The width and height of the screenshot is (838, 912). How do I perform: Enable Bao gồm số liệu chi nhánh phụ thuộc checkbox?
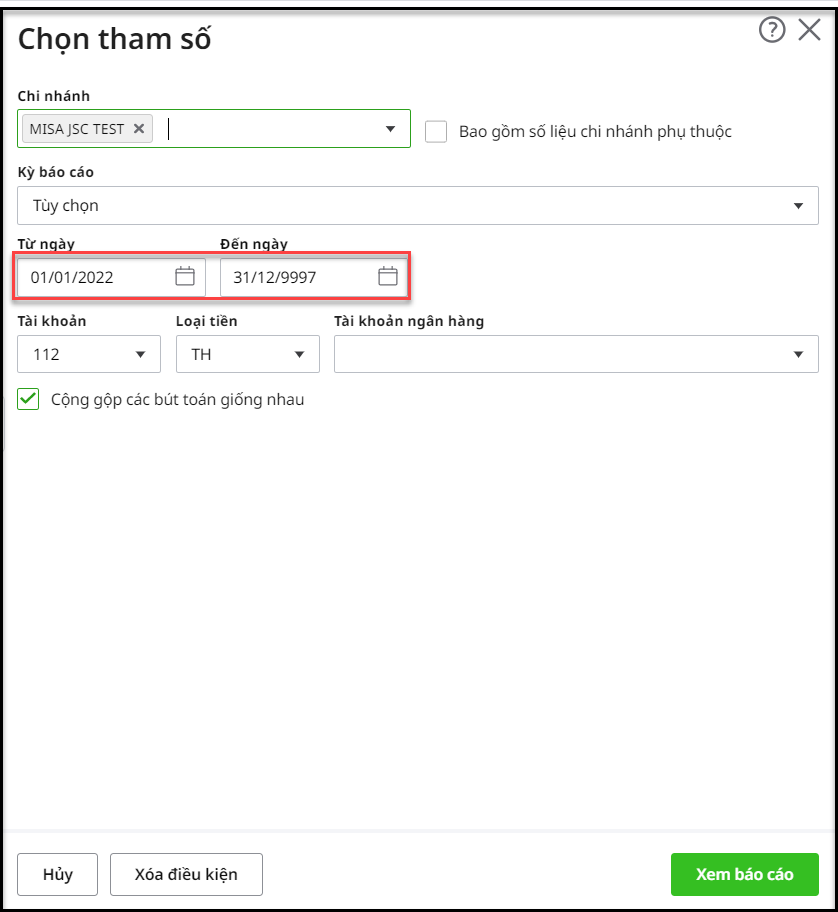click(x=436, y=131)
